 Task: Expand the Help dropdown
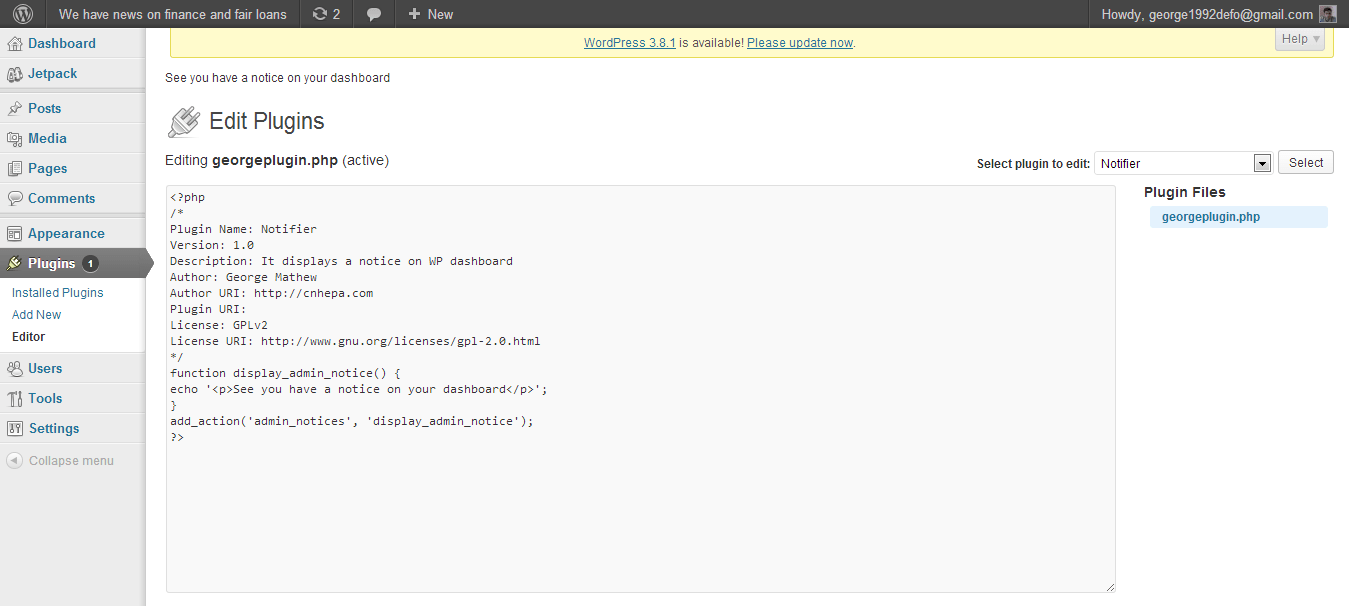(1297, 38)
